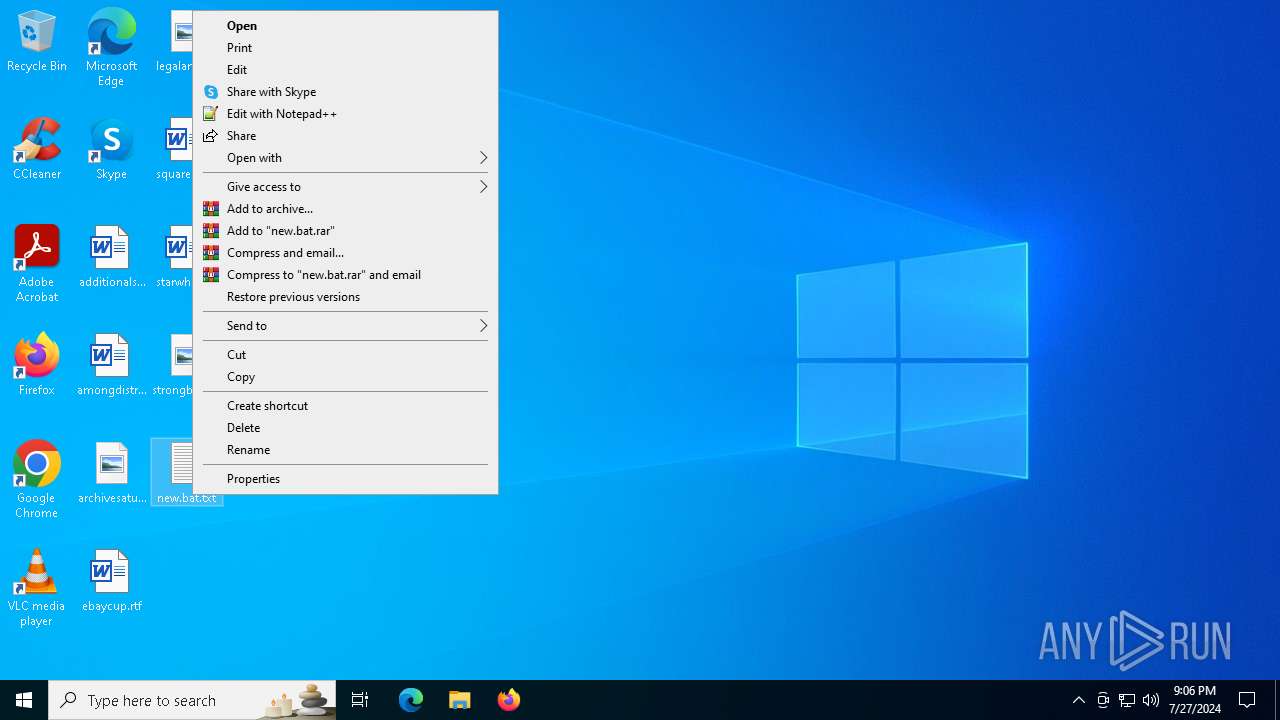Screen dimensions: 1280x720
Task: Launch Firefox from the taskbar
Action: [x=508, y=700]
